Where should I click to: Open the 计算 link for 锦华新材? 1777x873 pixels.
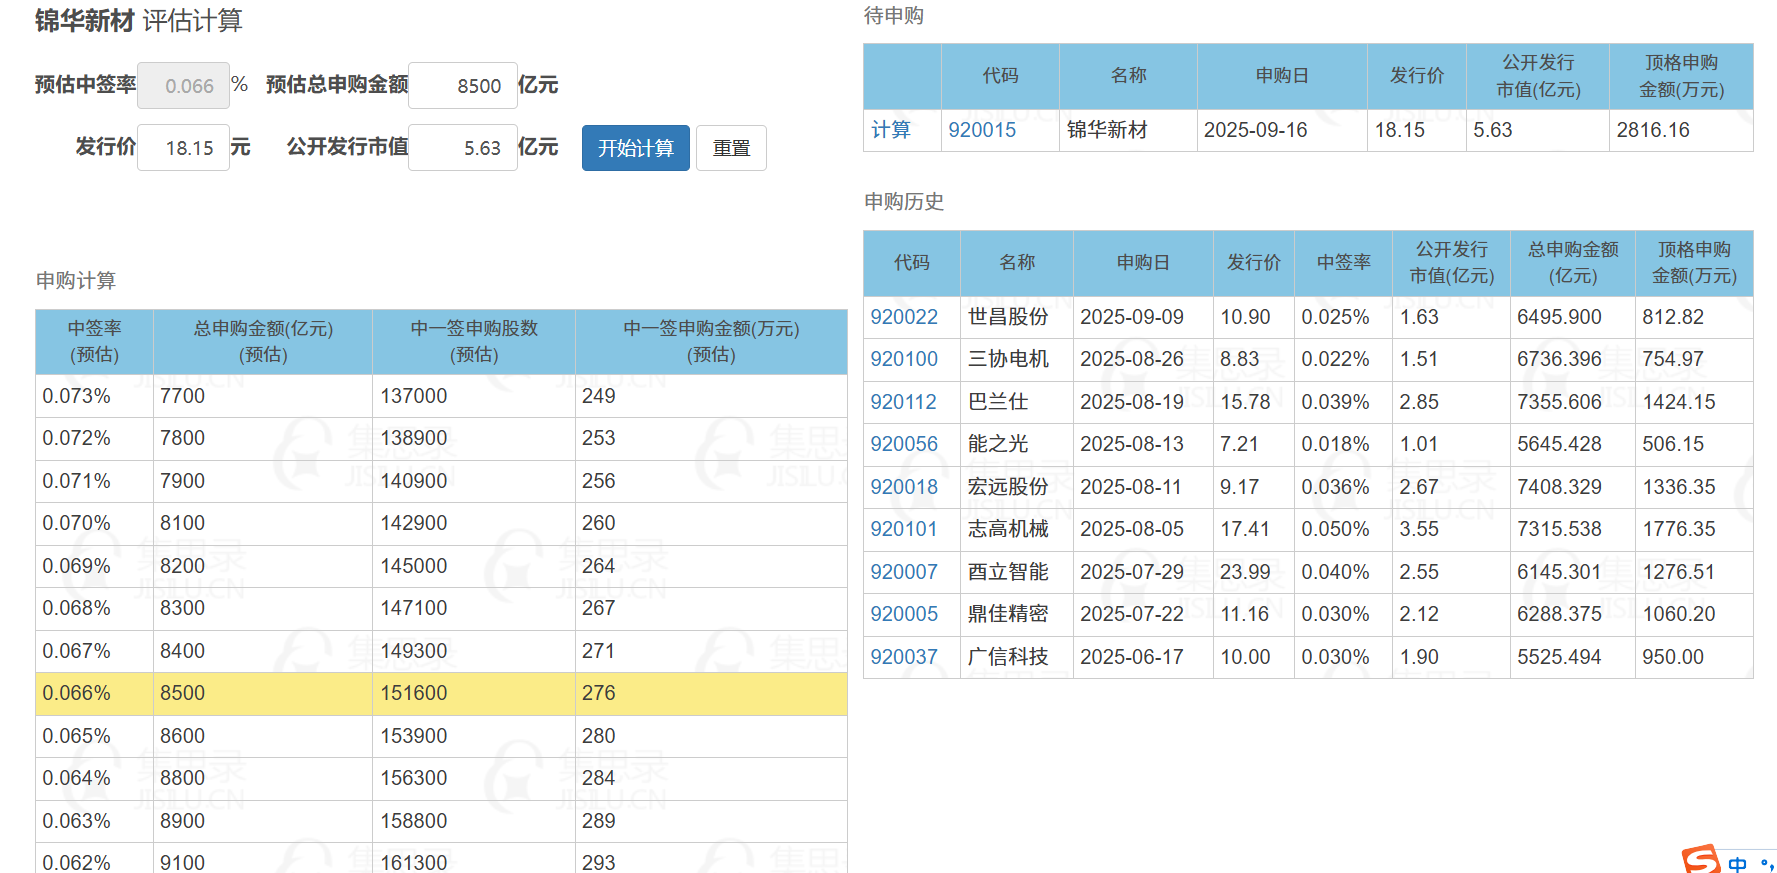click(891, 130)
